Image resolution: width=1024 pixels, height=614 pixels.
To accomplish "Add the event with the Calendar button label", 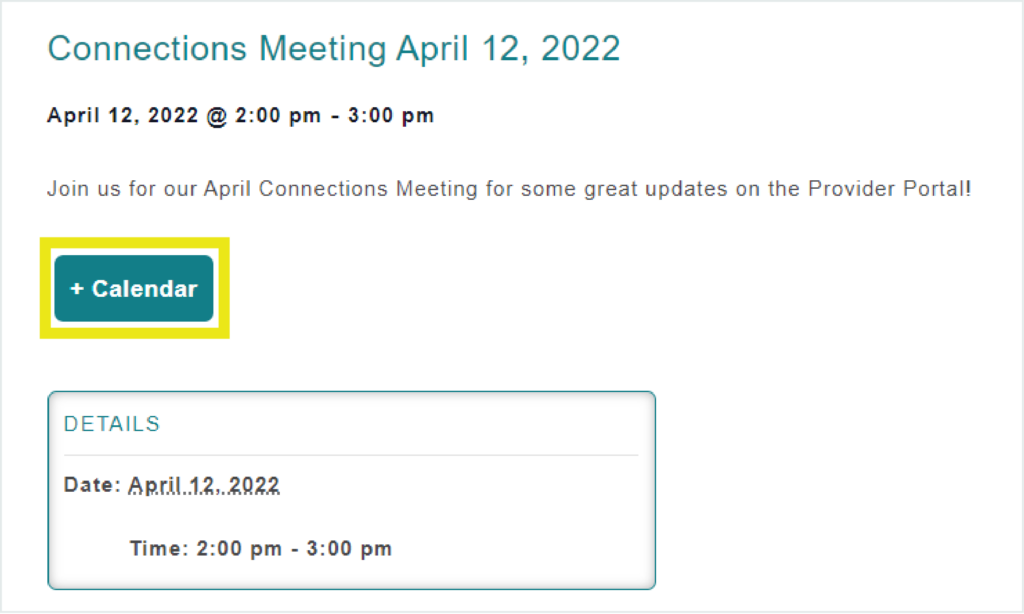I will [145, 289].
